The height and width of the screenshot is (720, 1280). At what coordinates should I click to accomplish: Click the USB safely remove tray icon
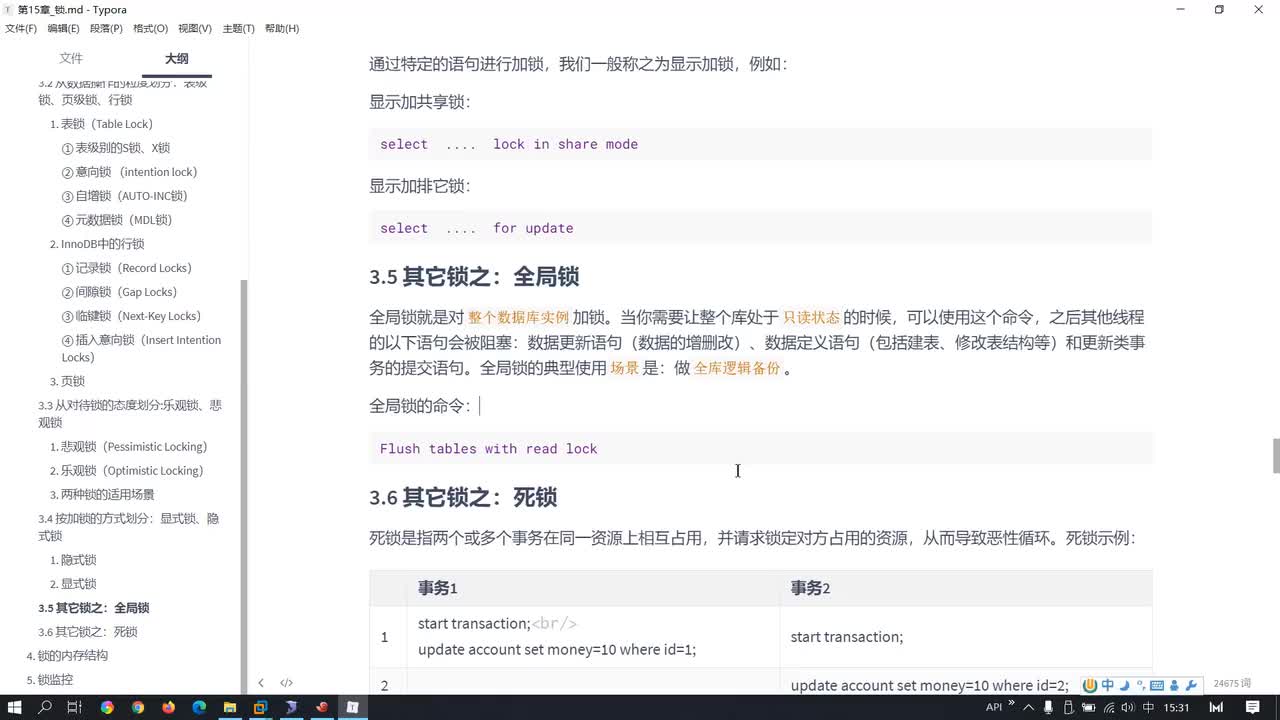point(1067,707)
